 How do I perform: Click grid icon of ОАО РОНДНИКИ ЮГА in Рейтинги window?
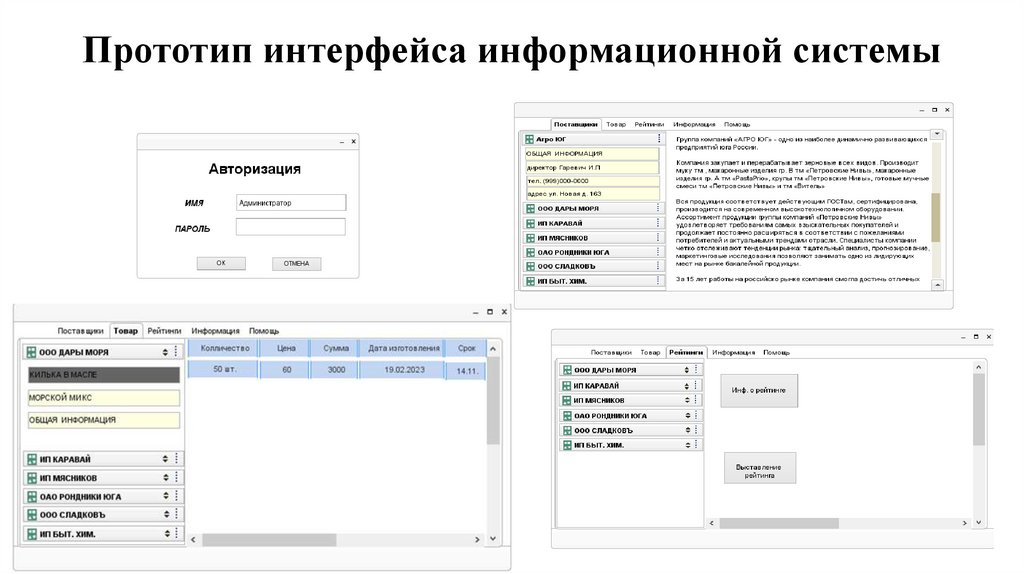(567, 415)
